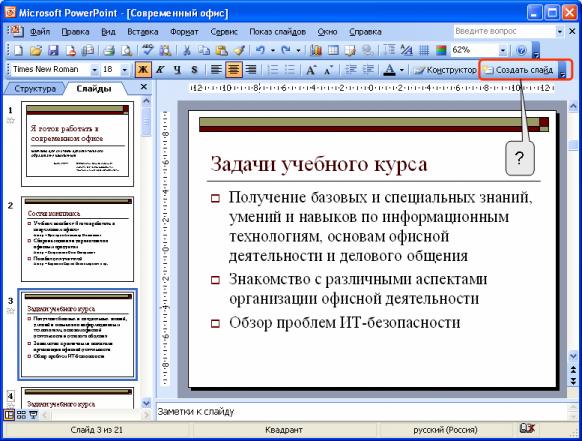The width and height of the screenshot is (582, 441).
Task: Toggle Underline formatting (Ч)
Action: click(x=177, y=70)
